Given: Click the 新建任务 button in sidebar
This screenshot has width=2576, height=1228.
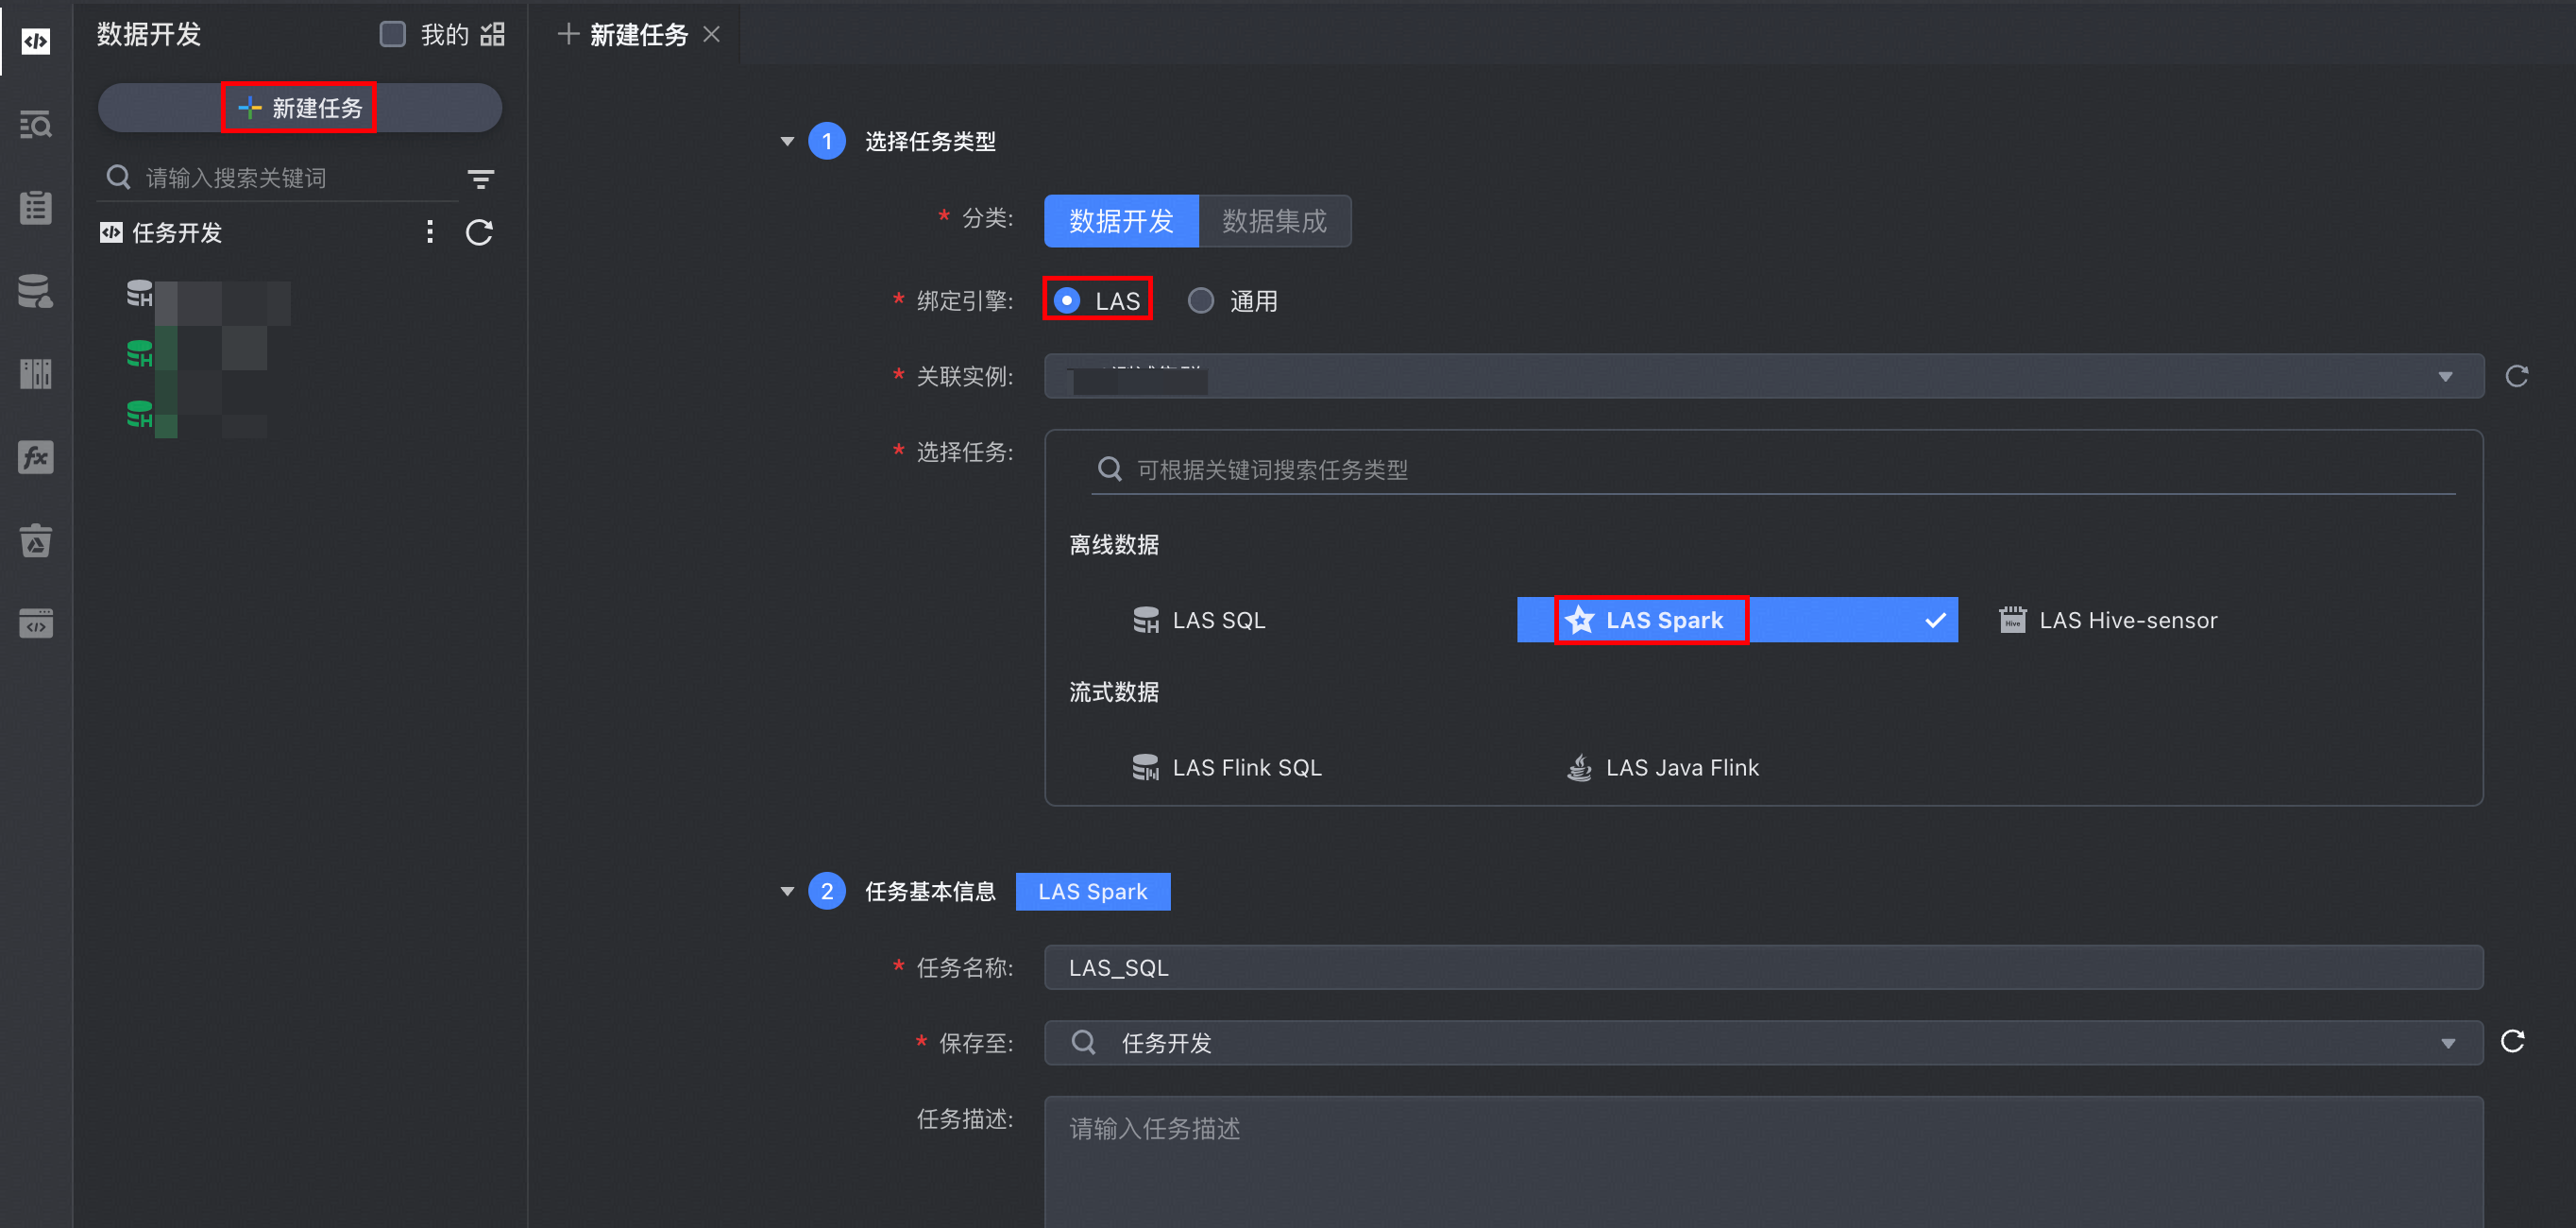Looking at the screenshot, I should coord(300,108).
